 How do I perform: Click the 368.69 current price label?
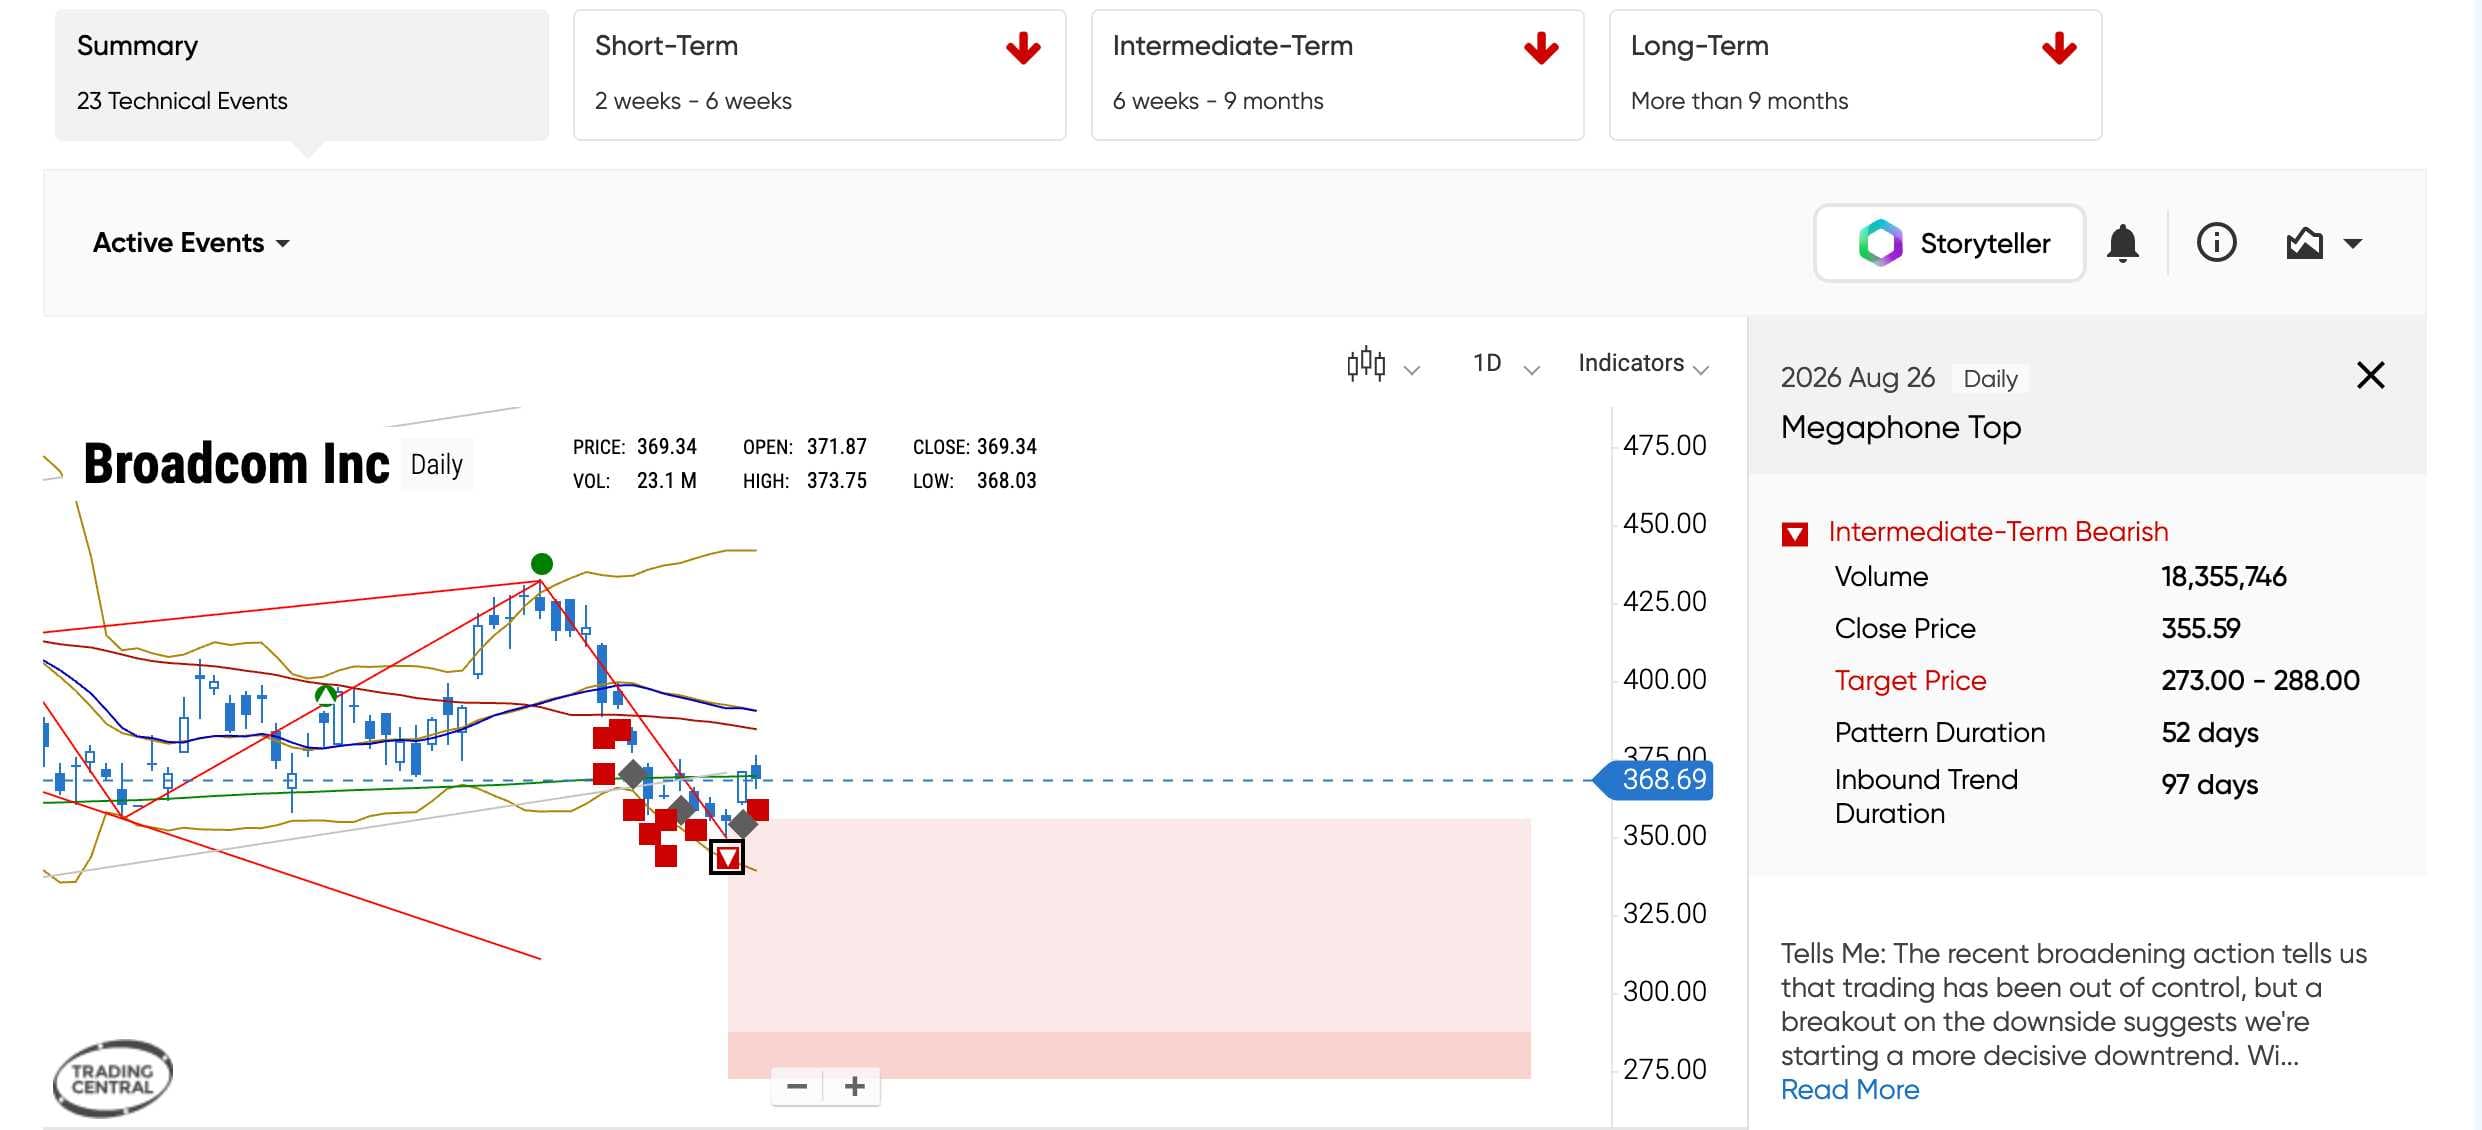[x=1655, y=779]
